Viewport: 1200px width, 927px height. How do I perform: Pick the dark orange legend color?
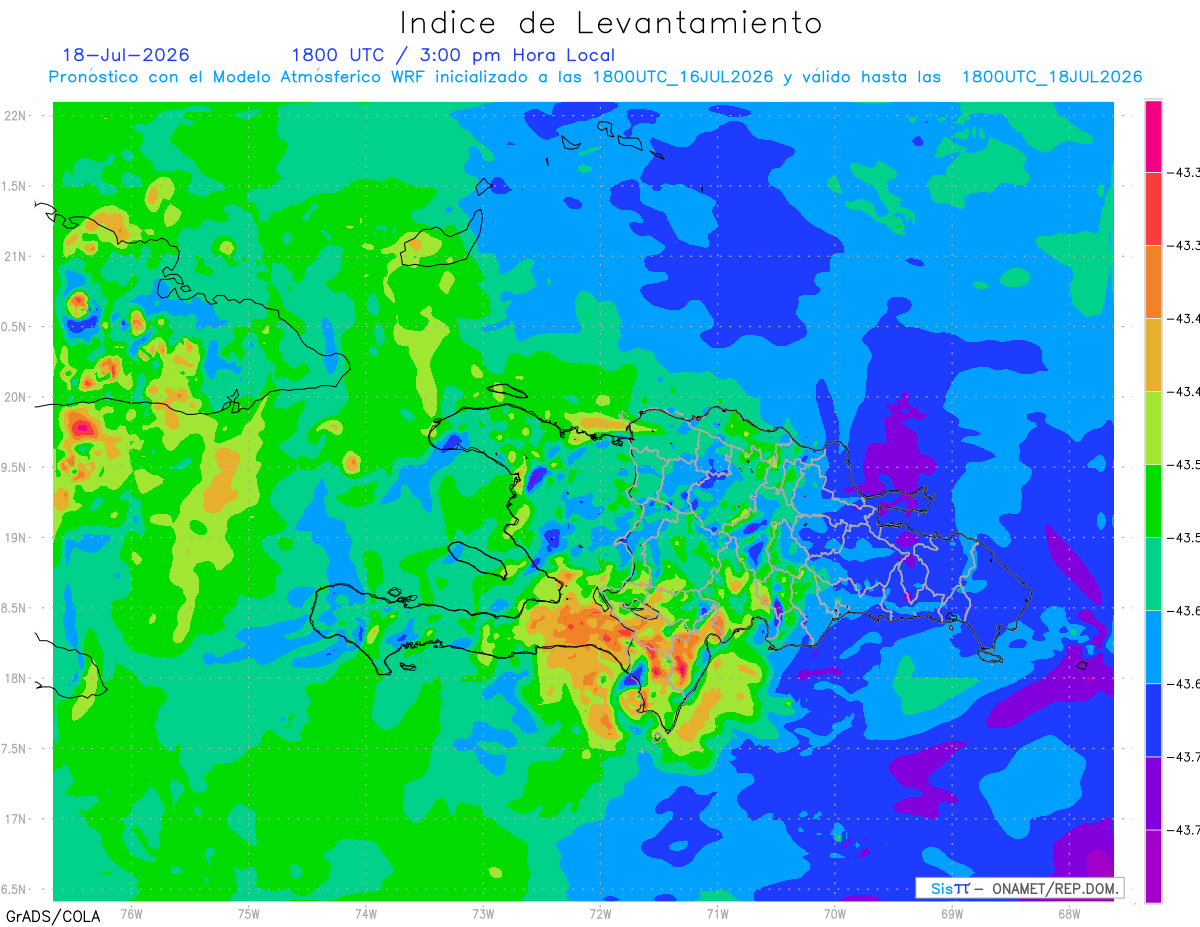[x=1153, y=281]
